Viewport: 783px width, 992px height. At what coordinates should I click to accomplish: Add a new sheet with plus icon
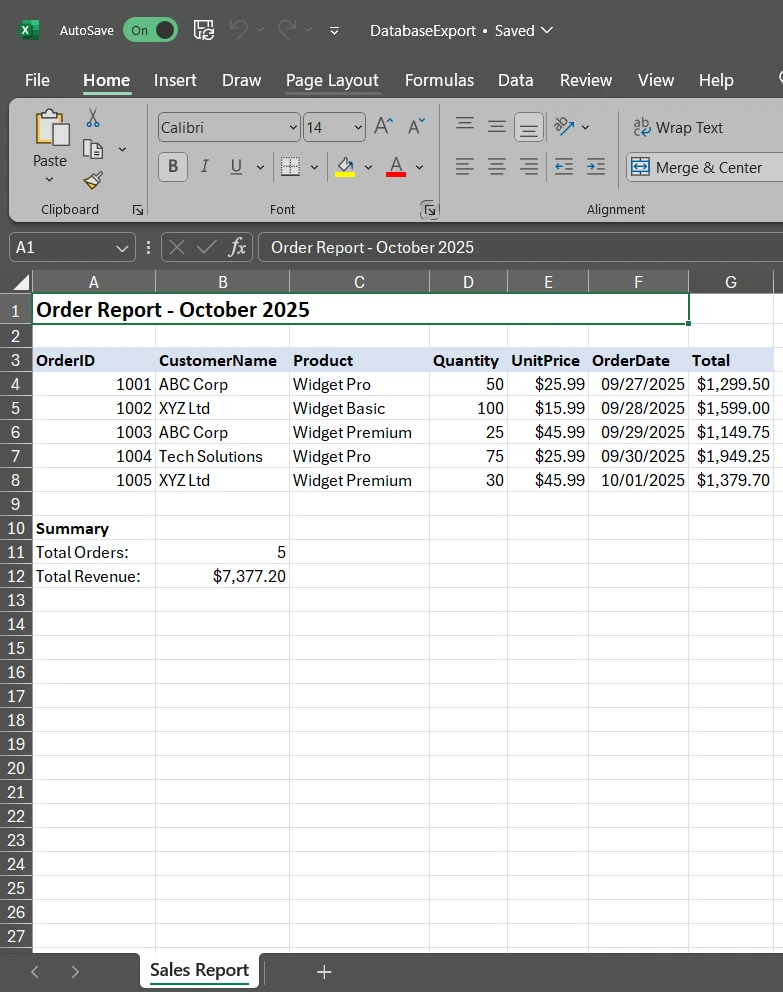point(324,971)
